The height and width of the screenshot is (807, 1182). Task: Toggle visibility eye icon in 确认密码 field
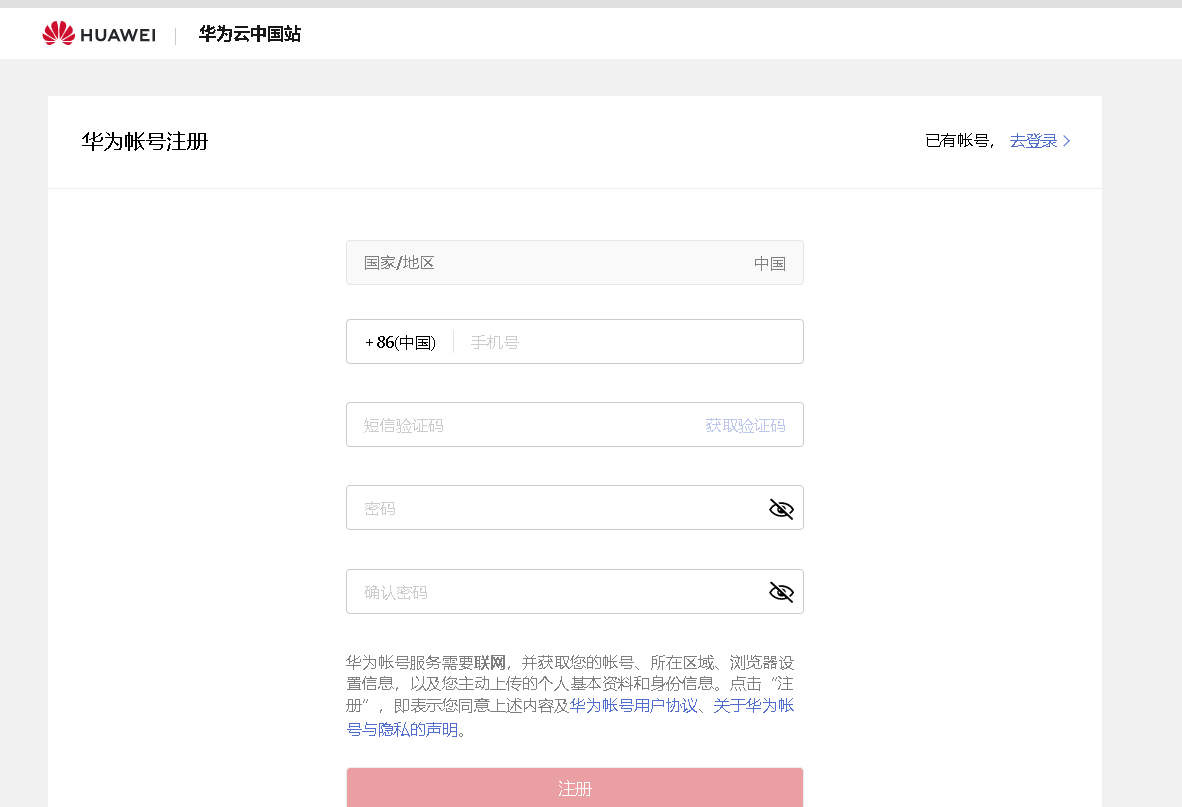[x=781, y=592]
